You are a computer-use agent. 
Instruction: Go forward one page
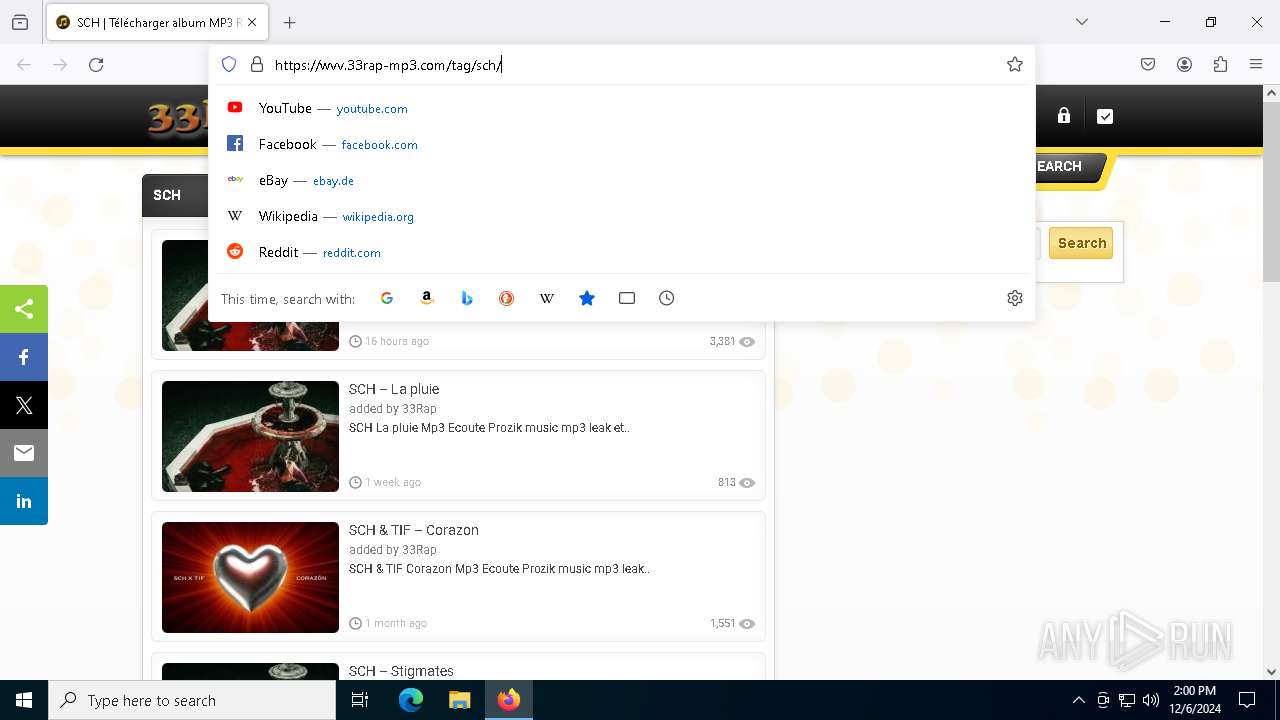tap(60, 64)
